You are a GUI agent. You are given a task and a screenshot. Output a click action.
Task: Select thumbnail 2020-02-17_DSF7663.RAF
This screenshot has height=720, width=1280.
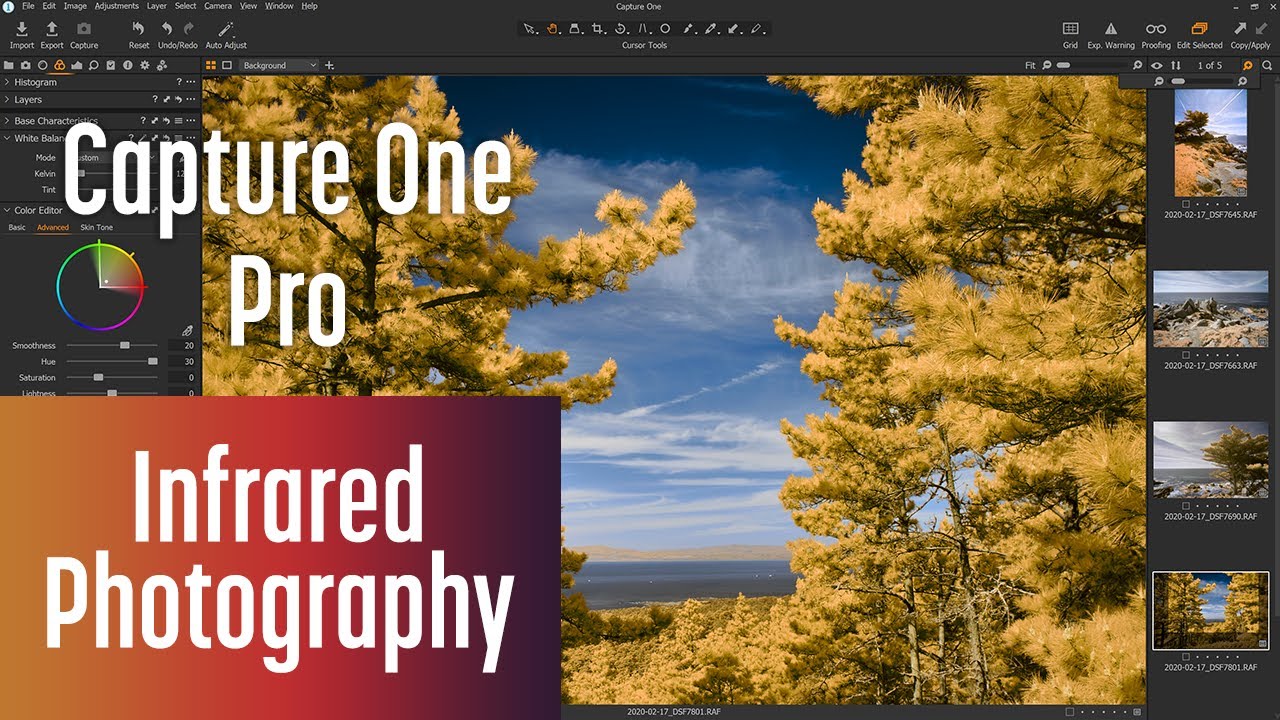coord(1211,309)
